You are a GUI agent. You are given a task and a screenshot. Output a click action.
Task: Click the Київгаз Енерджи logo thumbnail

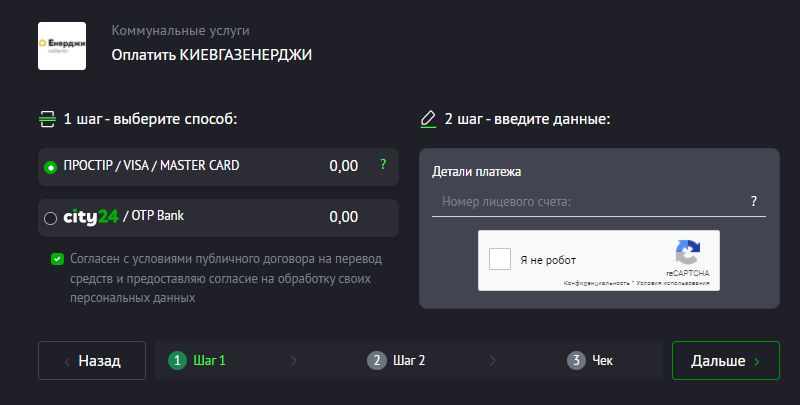[62, 45]
